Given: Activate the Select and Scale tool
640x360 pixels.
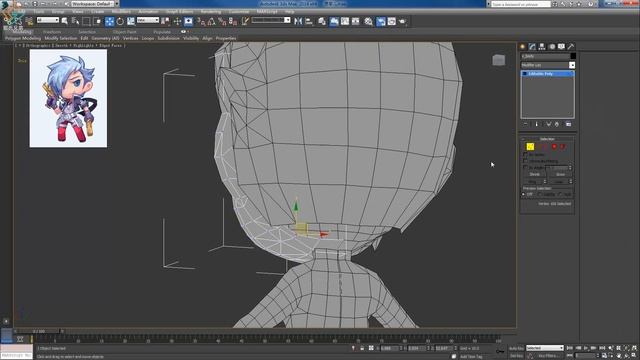Looking at the screenshot, I should [131, 22].
